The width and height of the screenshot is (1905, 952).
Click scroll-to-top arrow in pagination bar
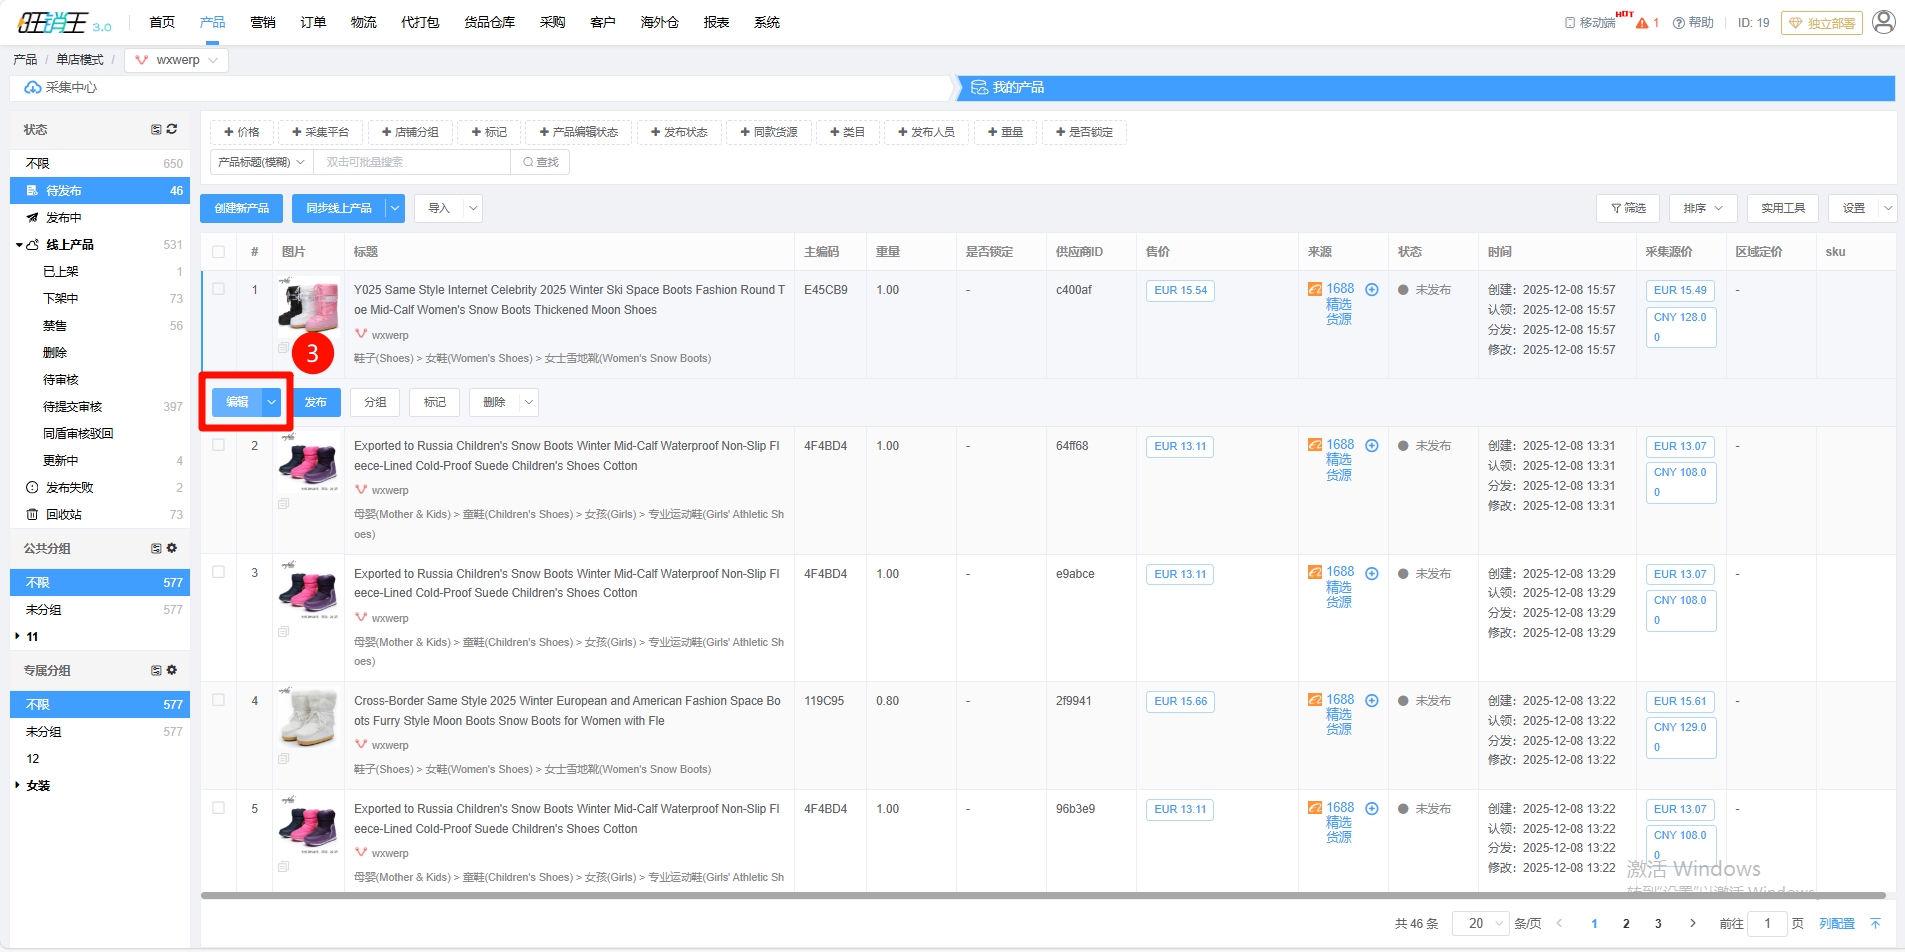click(1875, 923)
